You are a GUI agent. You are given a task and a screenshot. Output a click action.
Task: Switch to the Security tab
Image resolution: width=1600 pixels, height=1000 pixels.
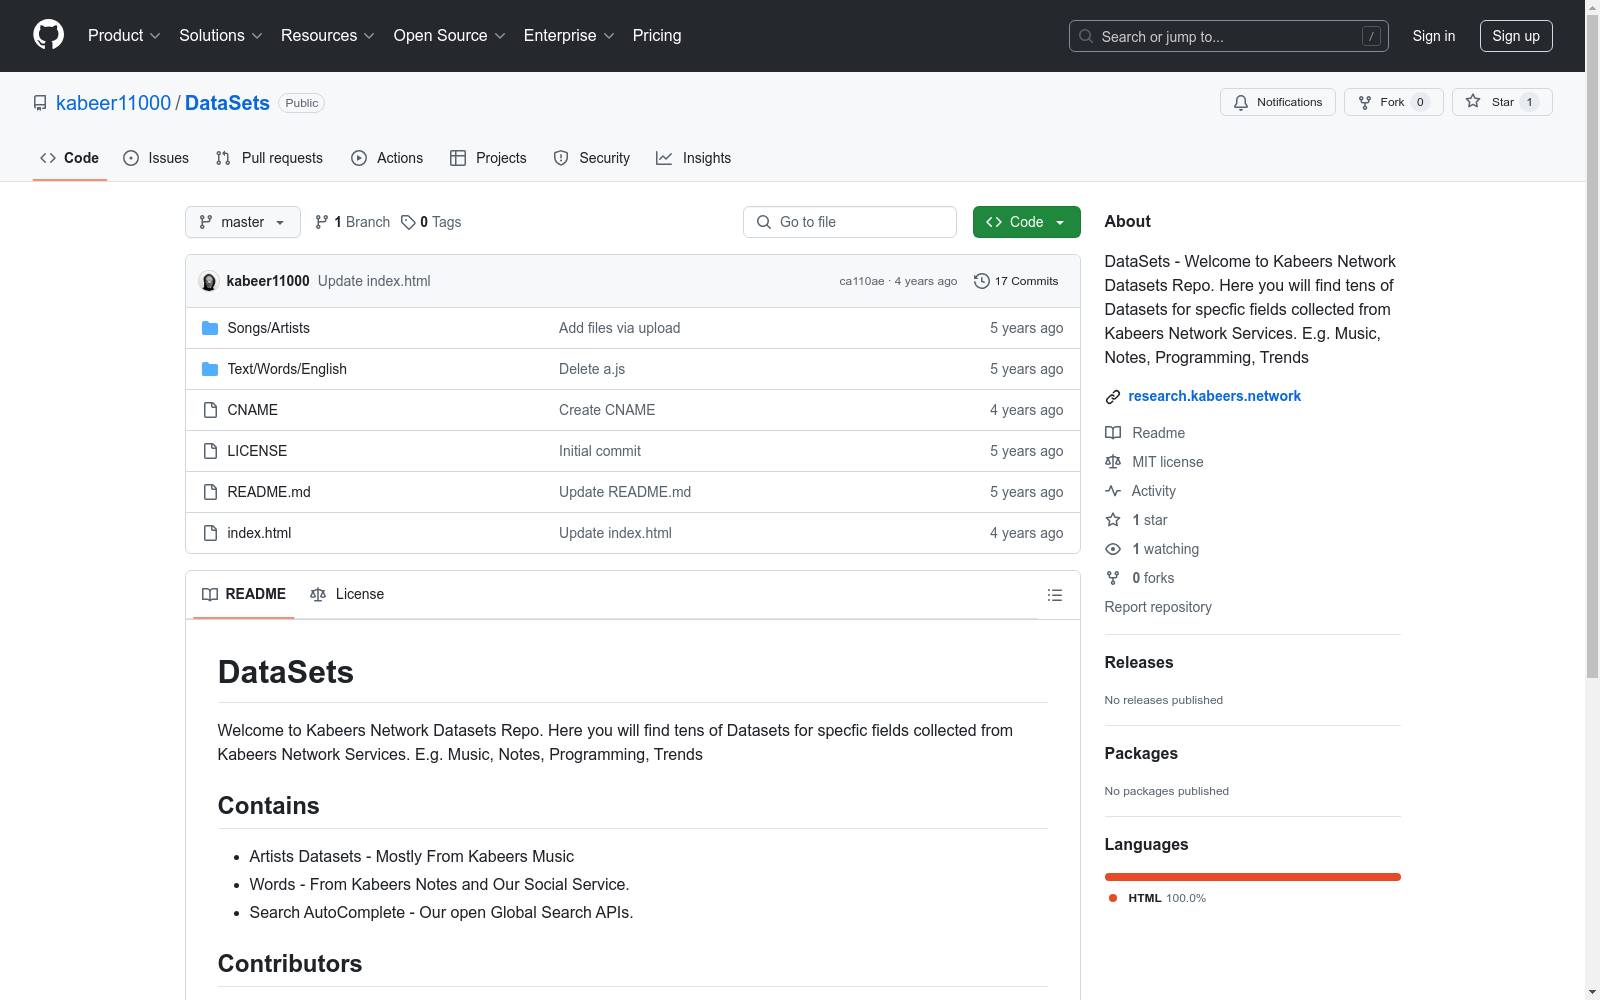point(592,158)
